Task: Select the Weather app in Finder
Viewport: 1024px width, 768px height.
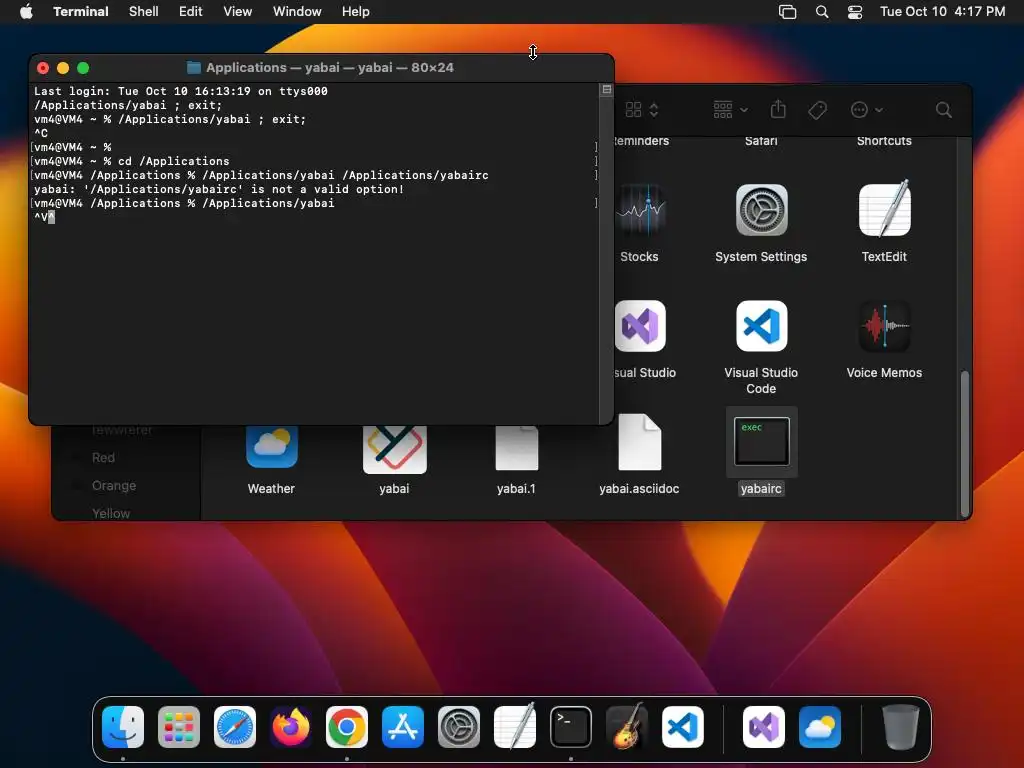Action: [x=272, y=447]
